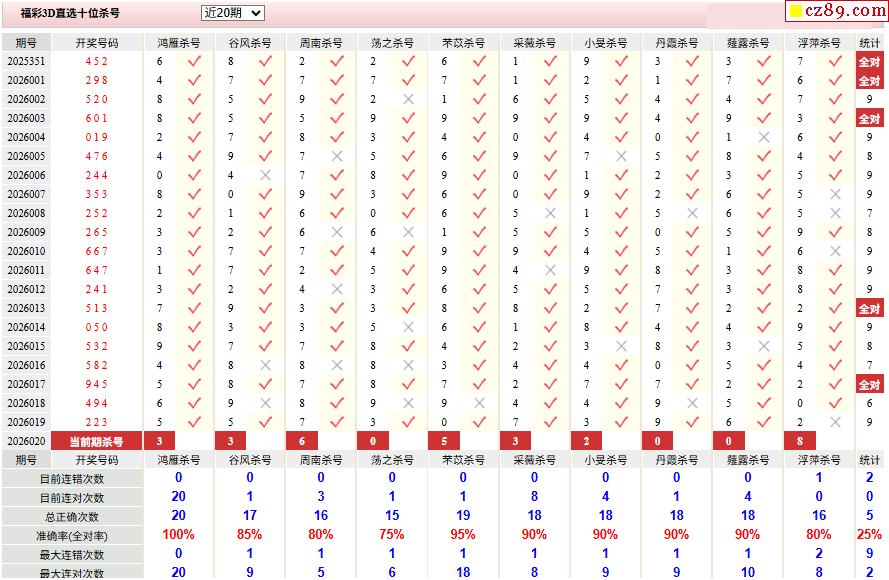Screen dimensions: 889x580
Task: Click winning number 667
Action: point(96,251)
